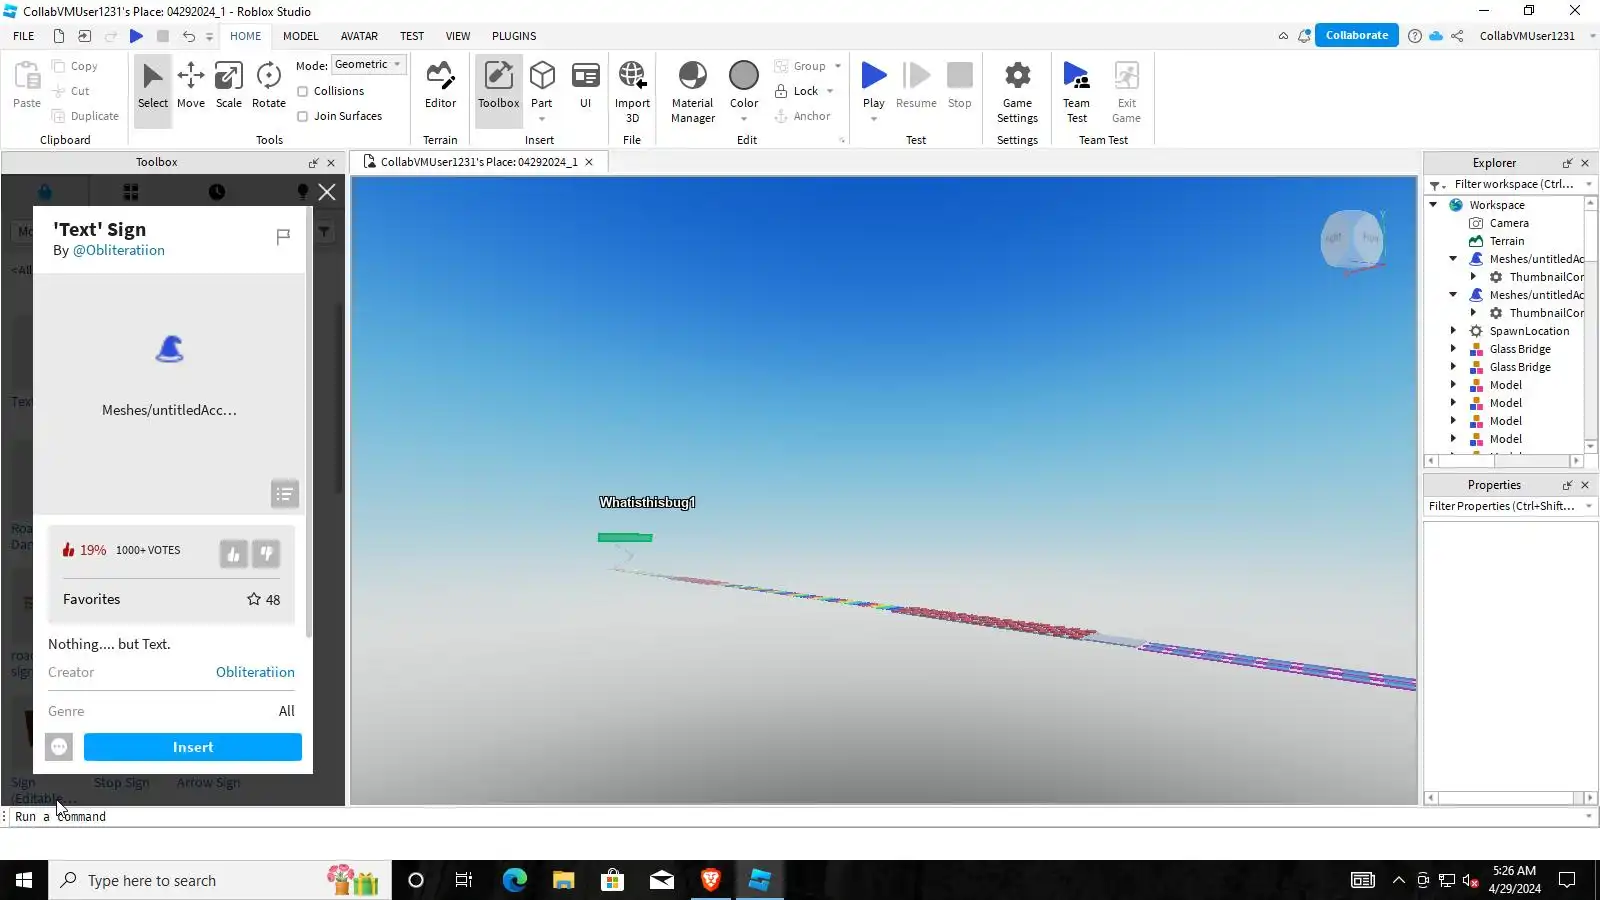The width and height of the screenshot is (1600, 900).
Task: Select the Scale tool
Action: click(229, 86)
